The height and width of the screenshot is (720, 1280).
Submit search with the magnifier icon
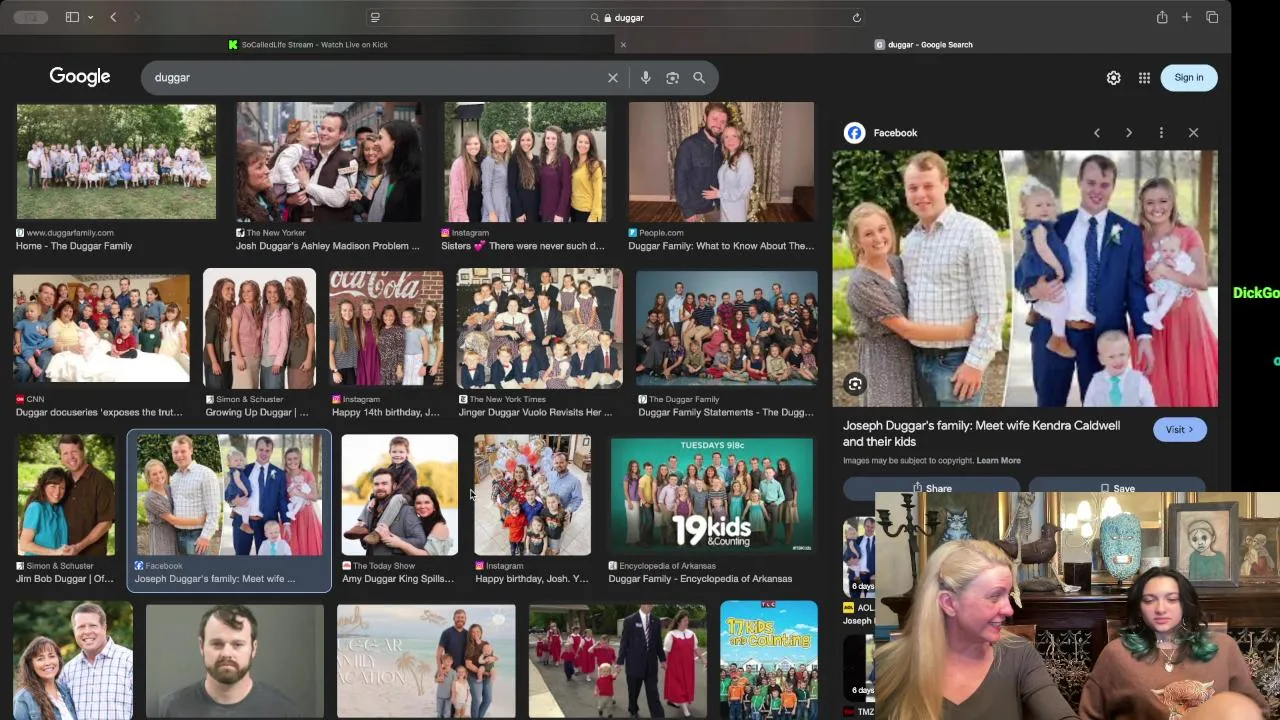coord(699,77)
